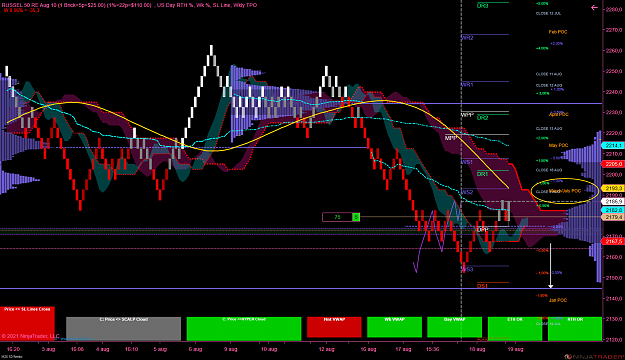Click the WS2 pivot label
This screenshot has width=625, height=360.
click(467, 192)
